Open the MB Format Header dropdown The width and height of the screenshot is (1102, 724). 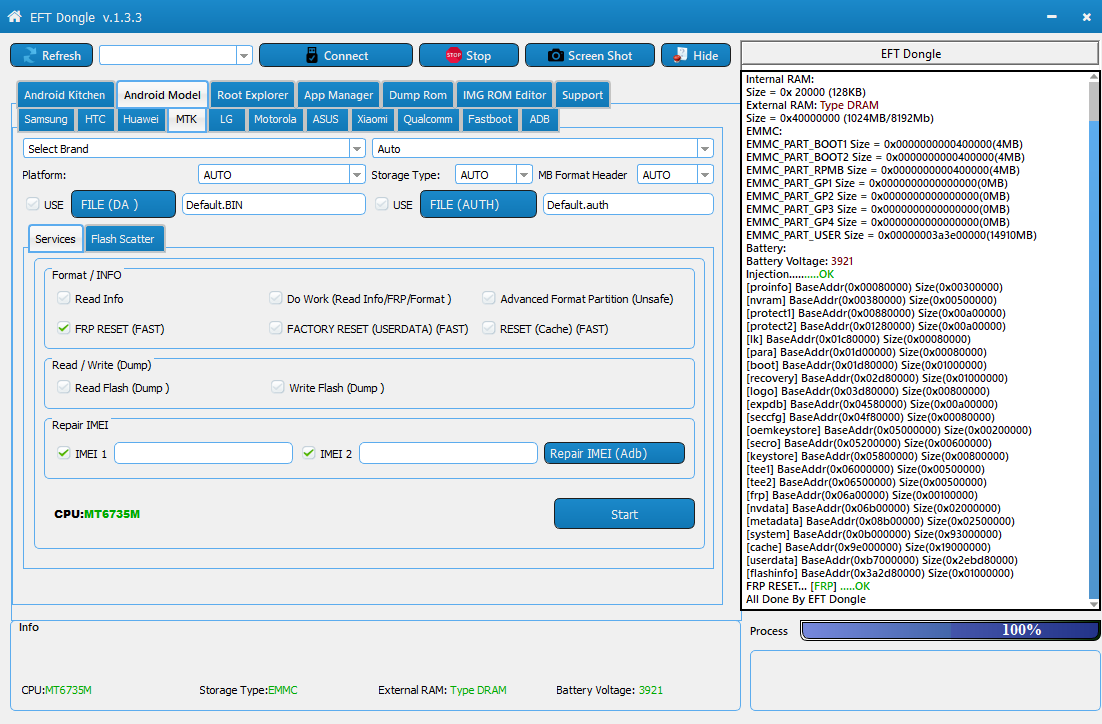tap(705, 175)
